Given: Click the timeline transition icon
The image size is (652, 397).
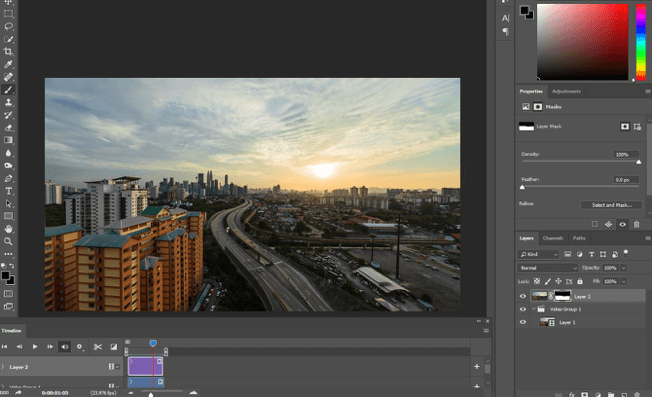Looking at the screenshot, I should click(x=114, y=347).
